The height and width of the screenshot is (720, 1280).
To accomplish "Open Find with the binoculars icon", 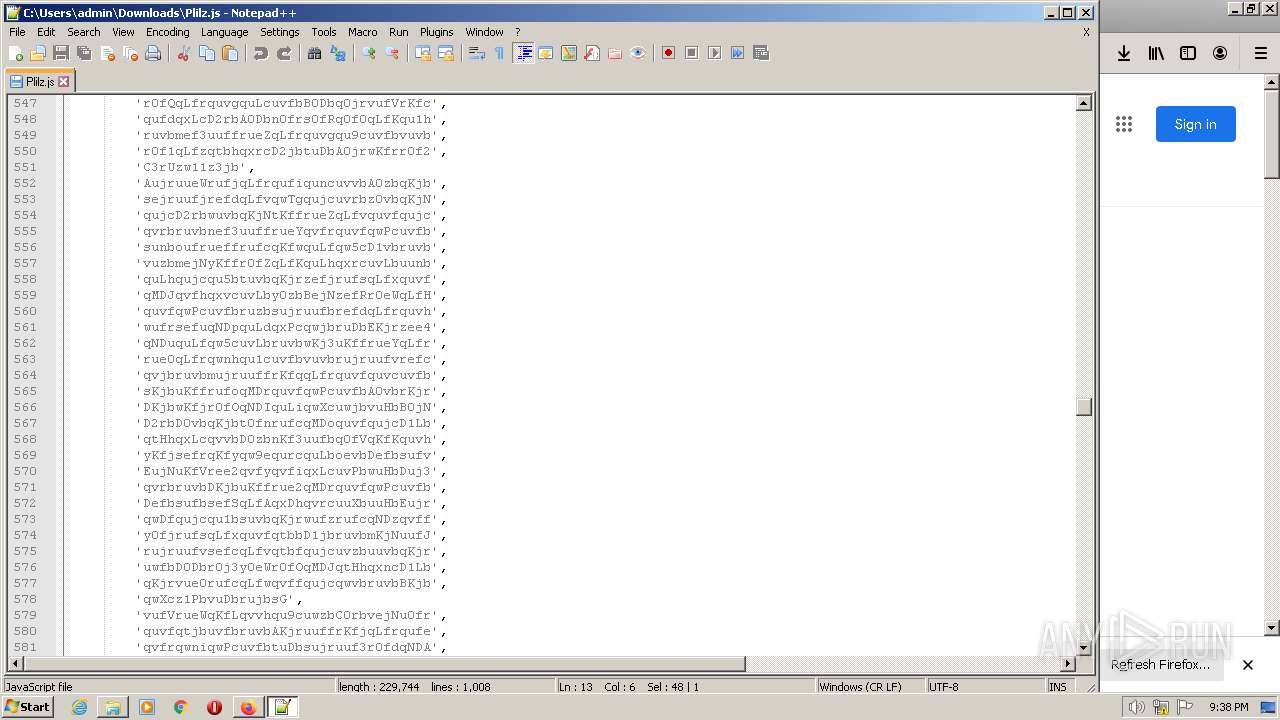I will [315, 53].
